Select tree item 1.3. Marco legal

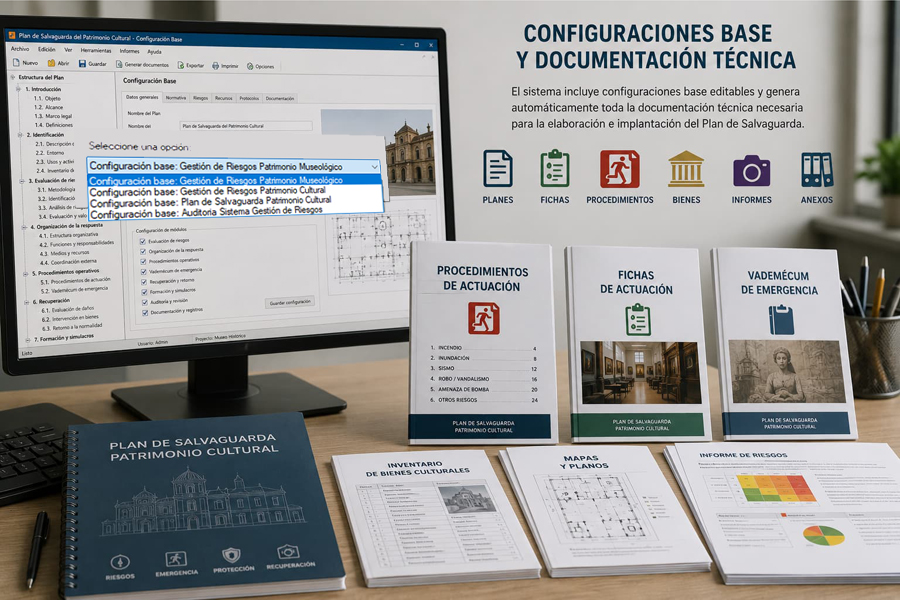53,116
